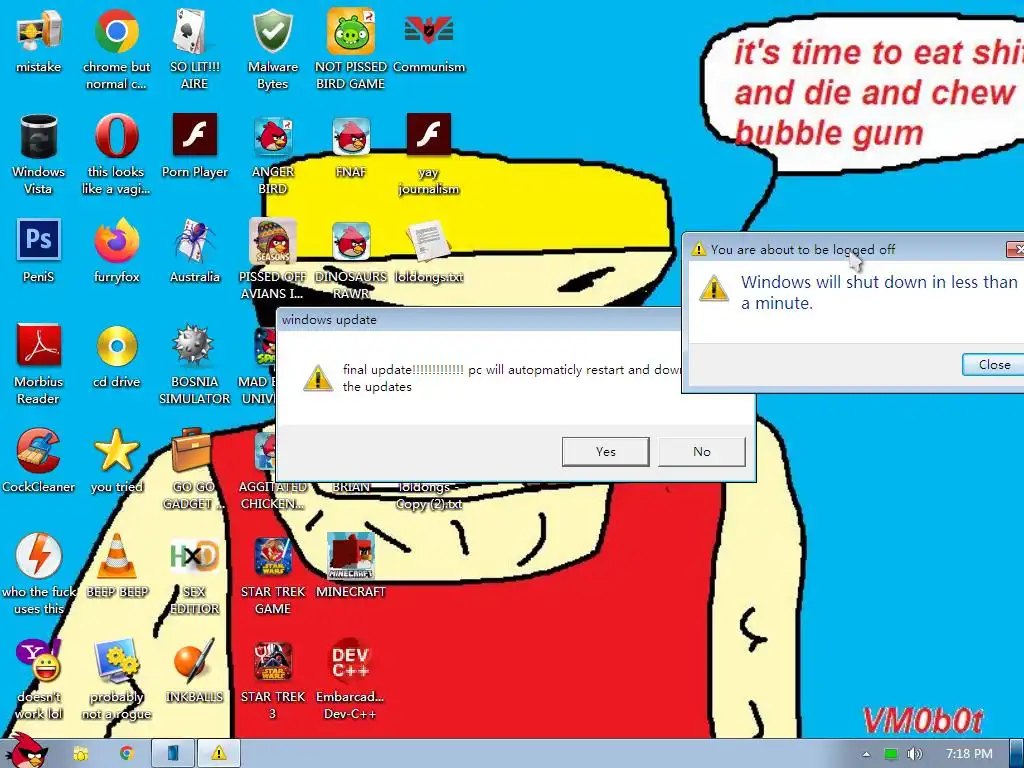Click the Angry Bird start button
The width and height of the screenshot is (1024, 768).
click(x=27, y=751)
